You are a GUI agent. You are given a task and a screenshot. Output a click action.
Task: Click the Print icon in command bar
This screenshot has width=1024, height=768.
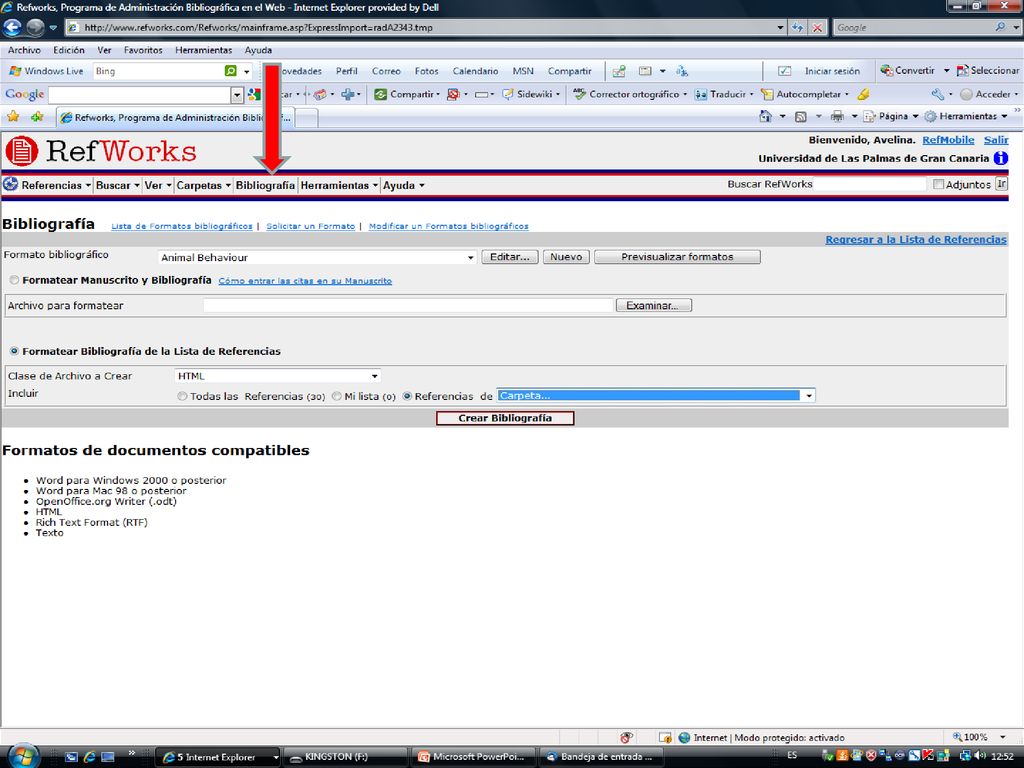(837, 116)
